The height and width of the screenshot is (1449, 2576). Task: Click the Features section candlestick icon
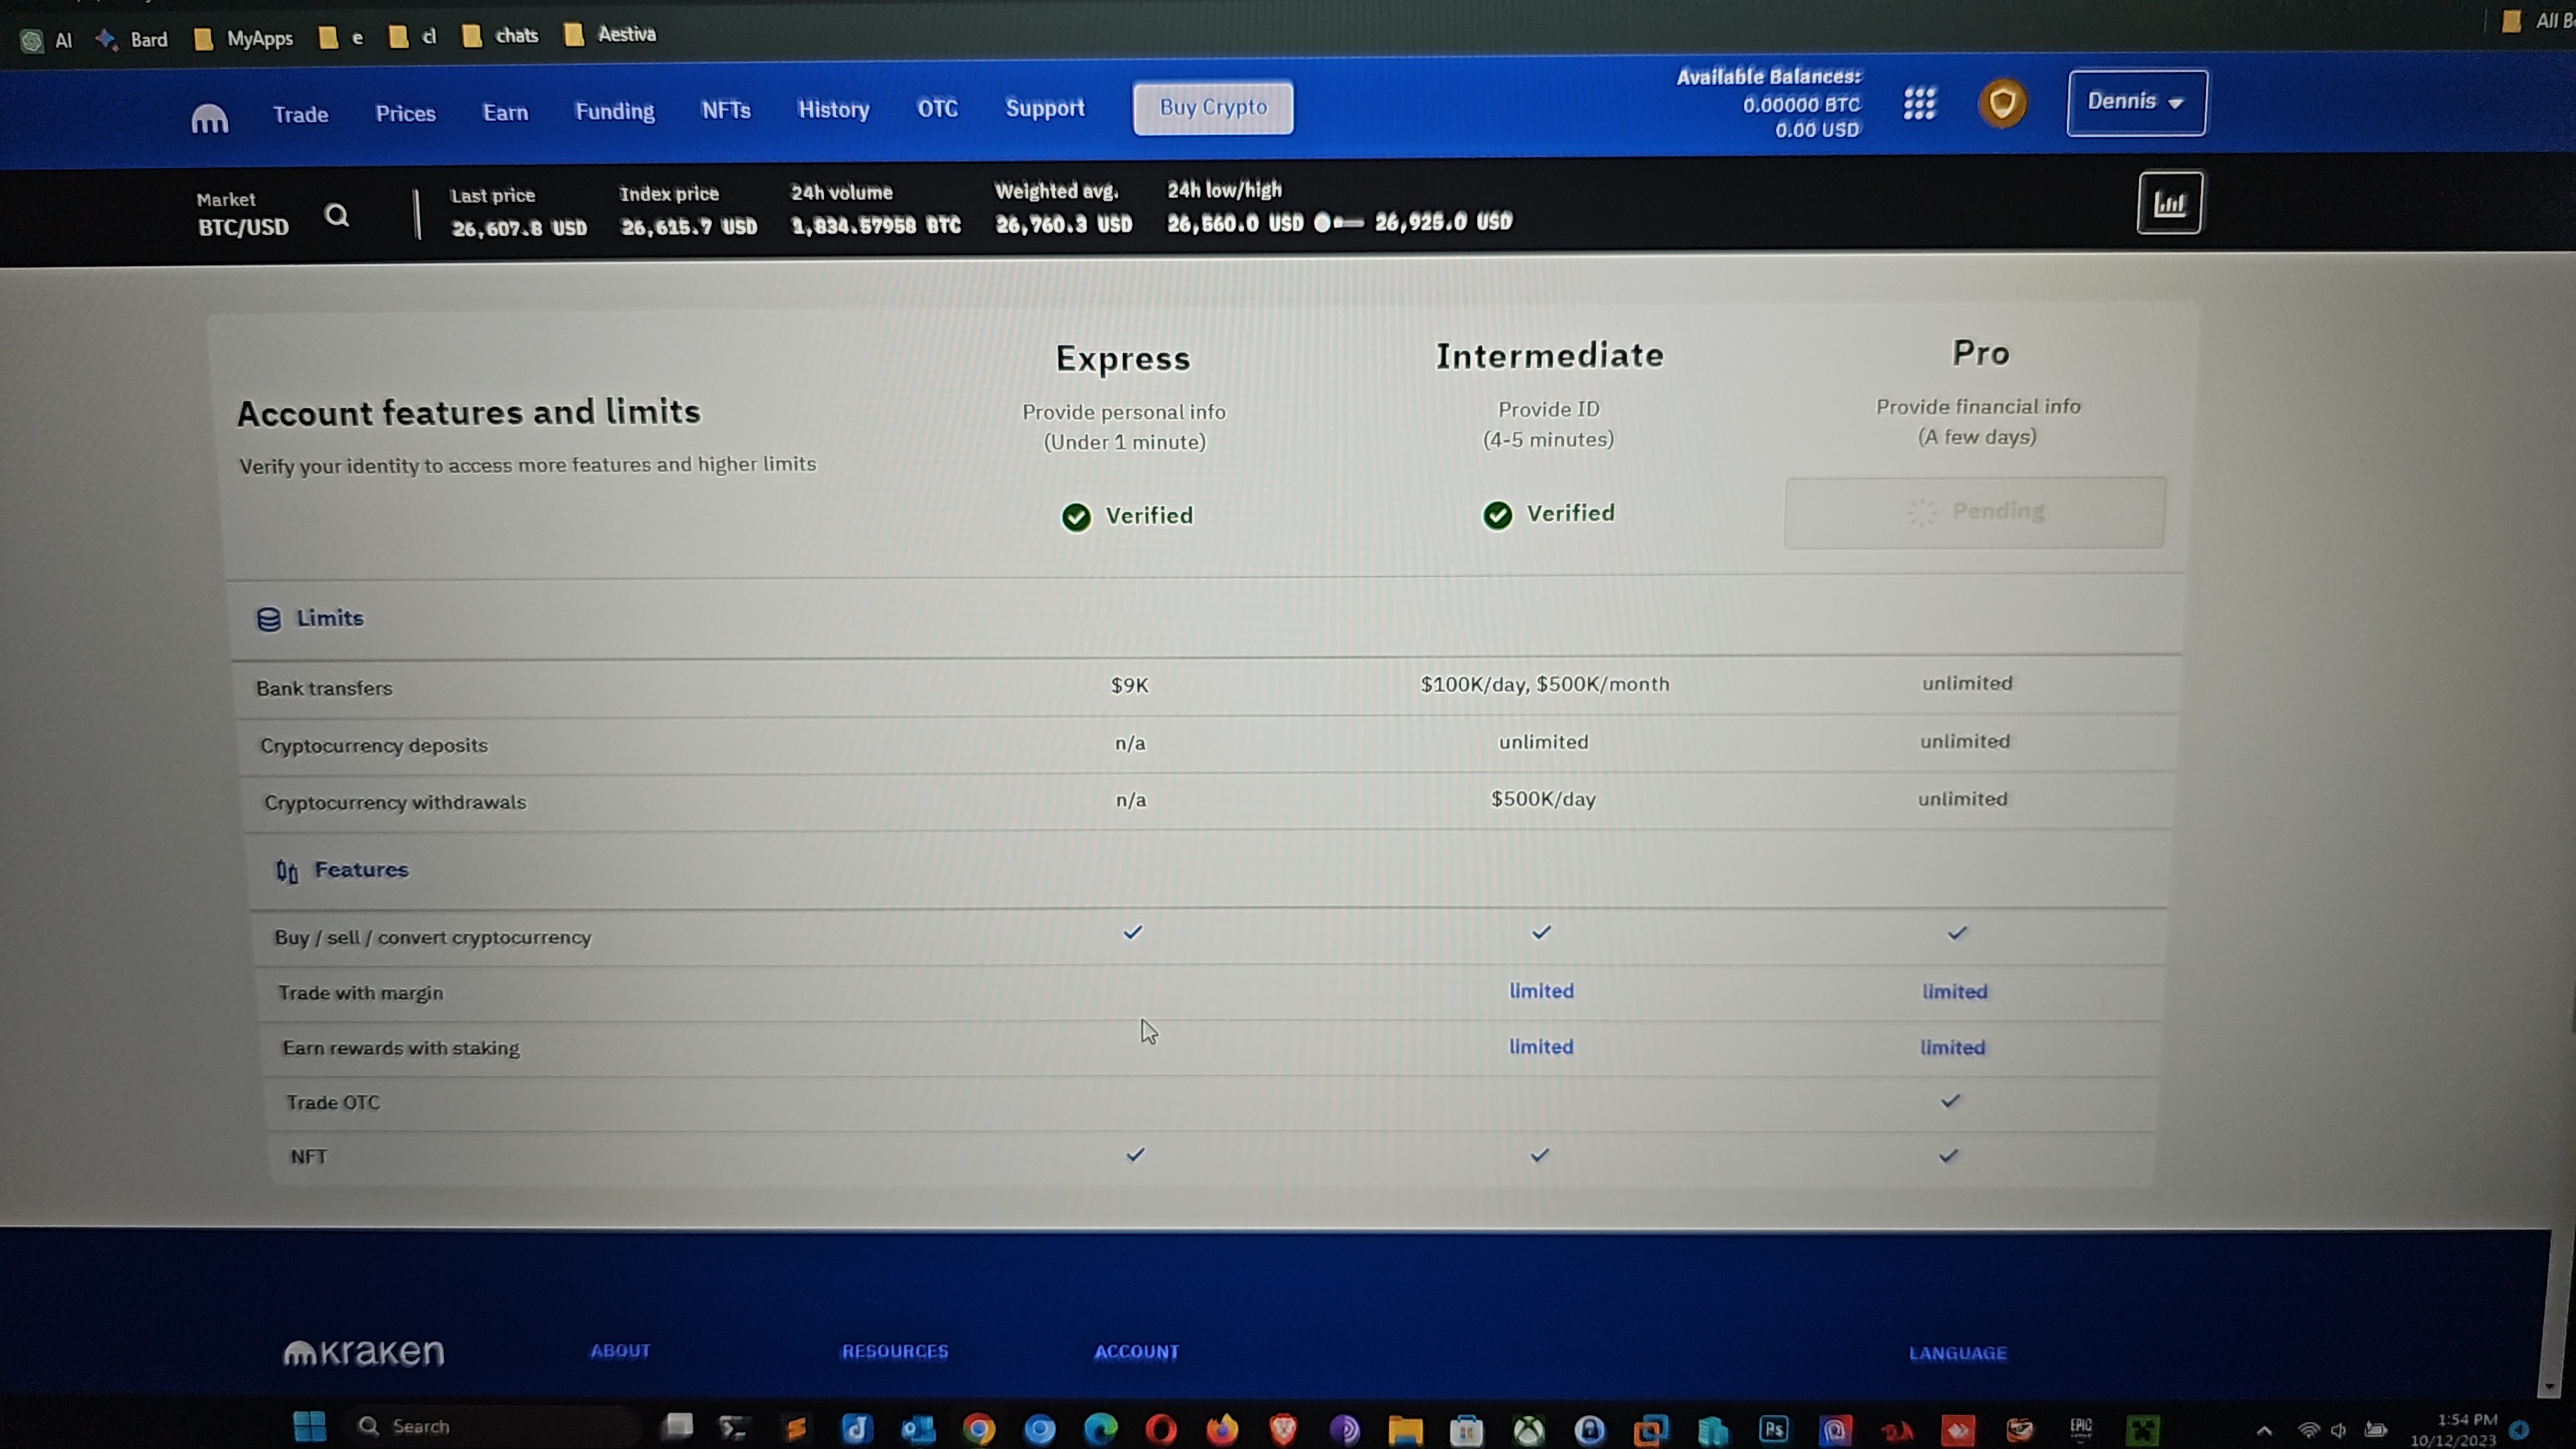pyautogui.click(x=287, y=871)
